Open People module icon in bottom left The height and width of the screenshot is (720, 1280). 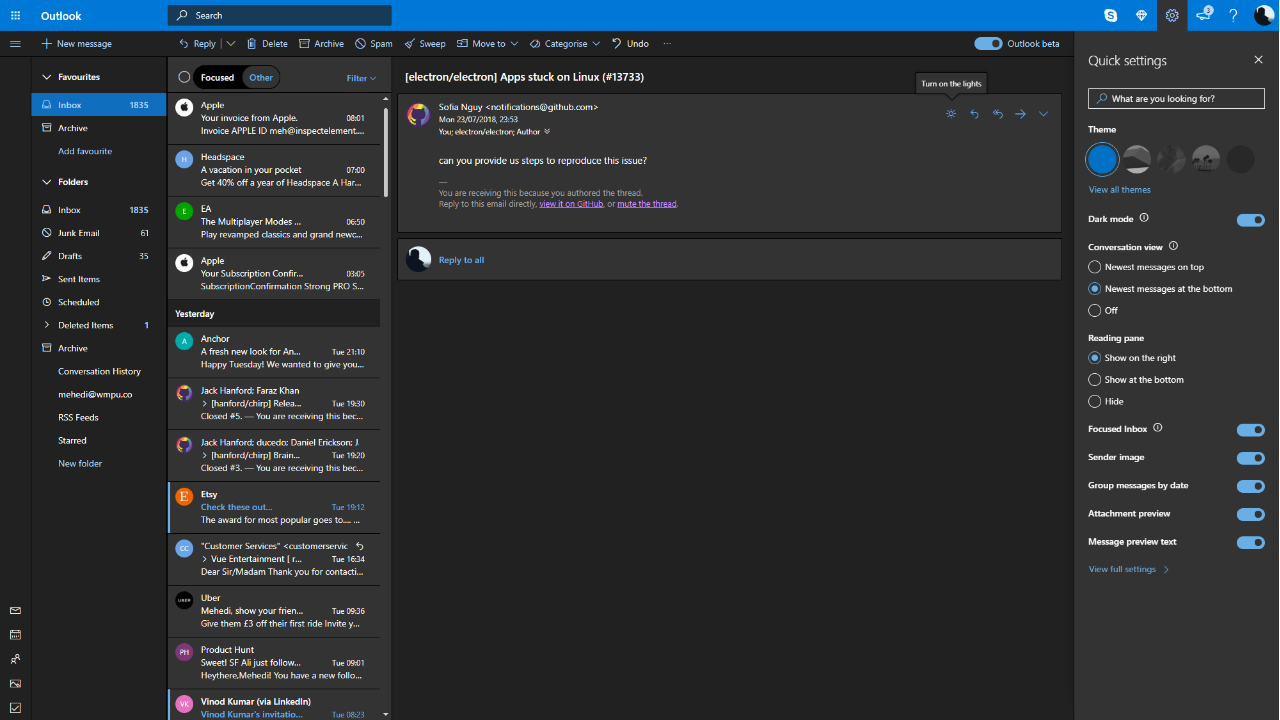point(15,659)
